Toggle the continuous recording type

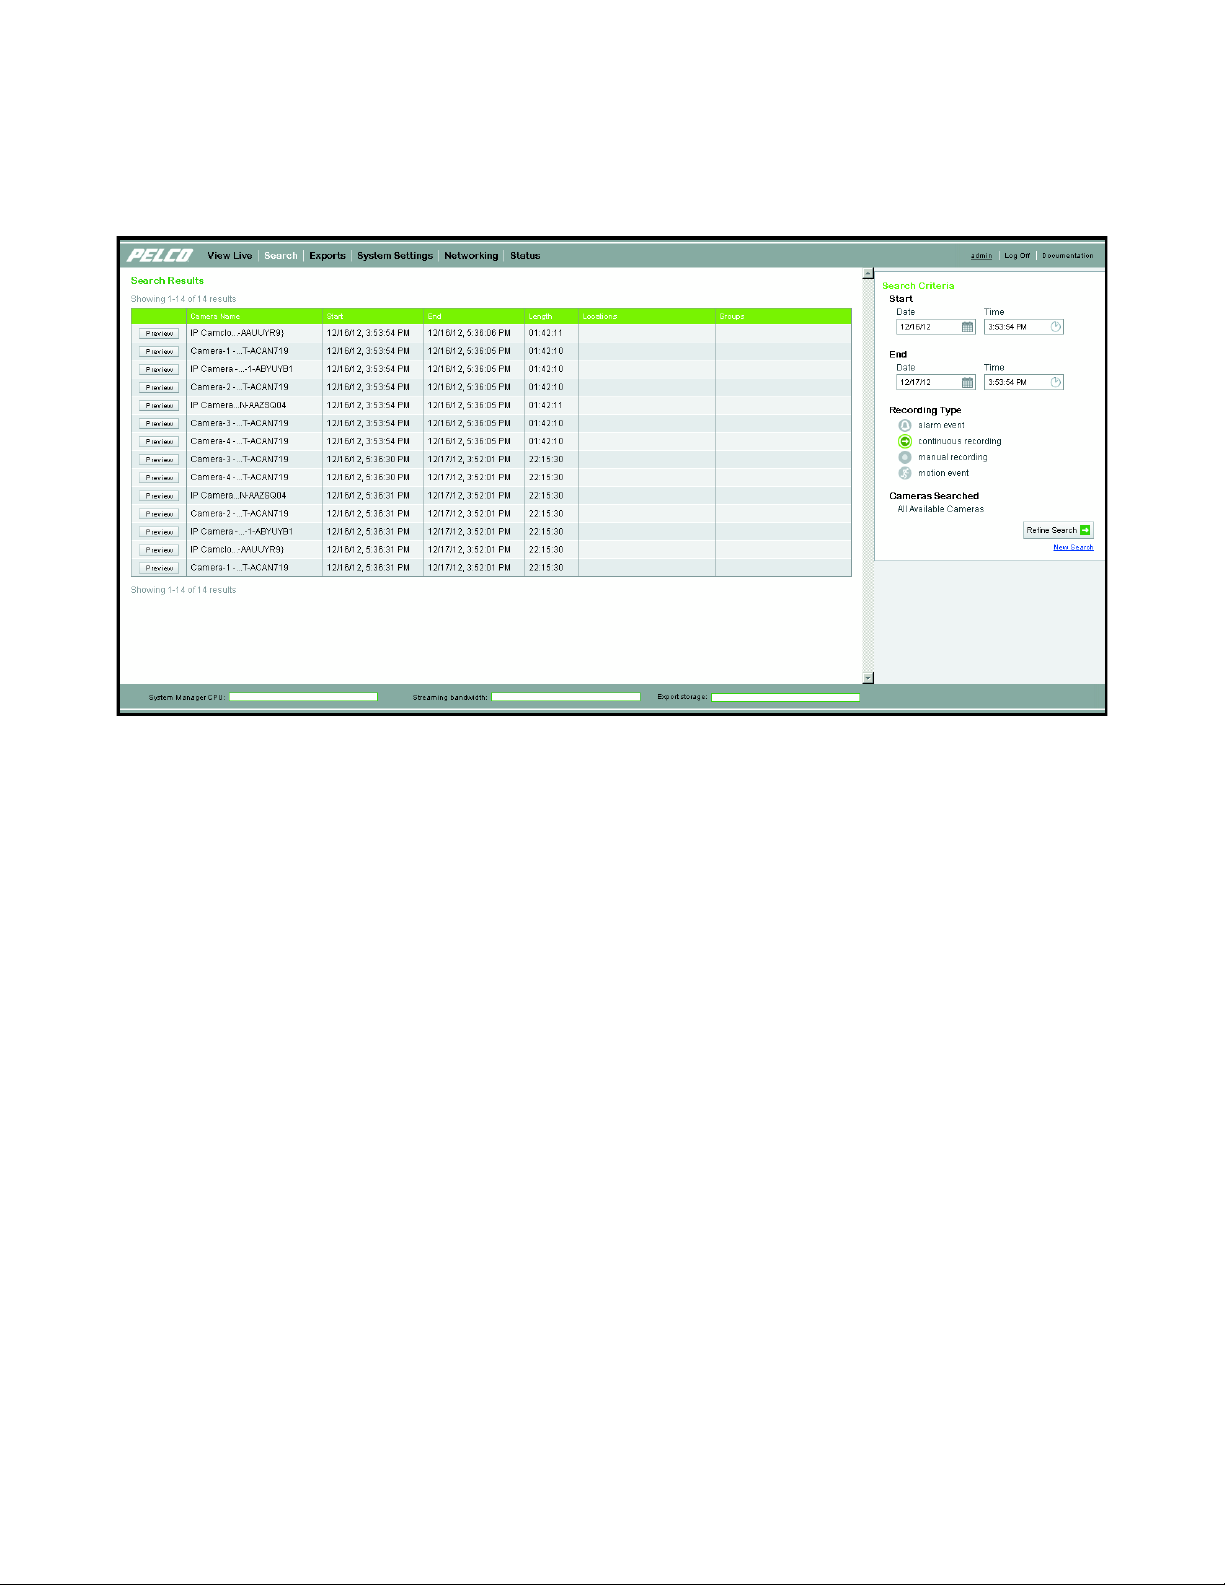tap(905, 441)
